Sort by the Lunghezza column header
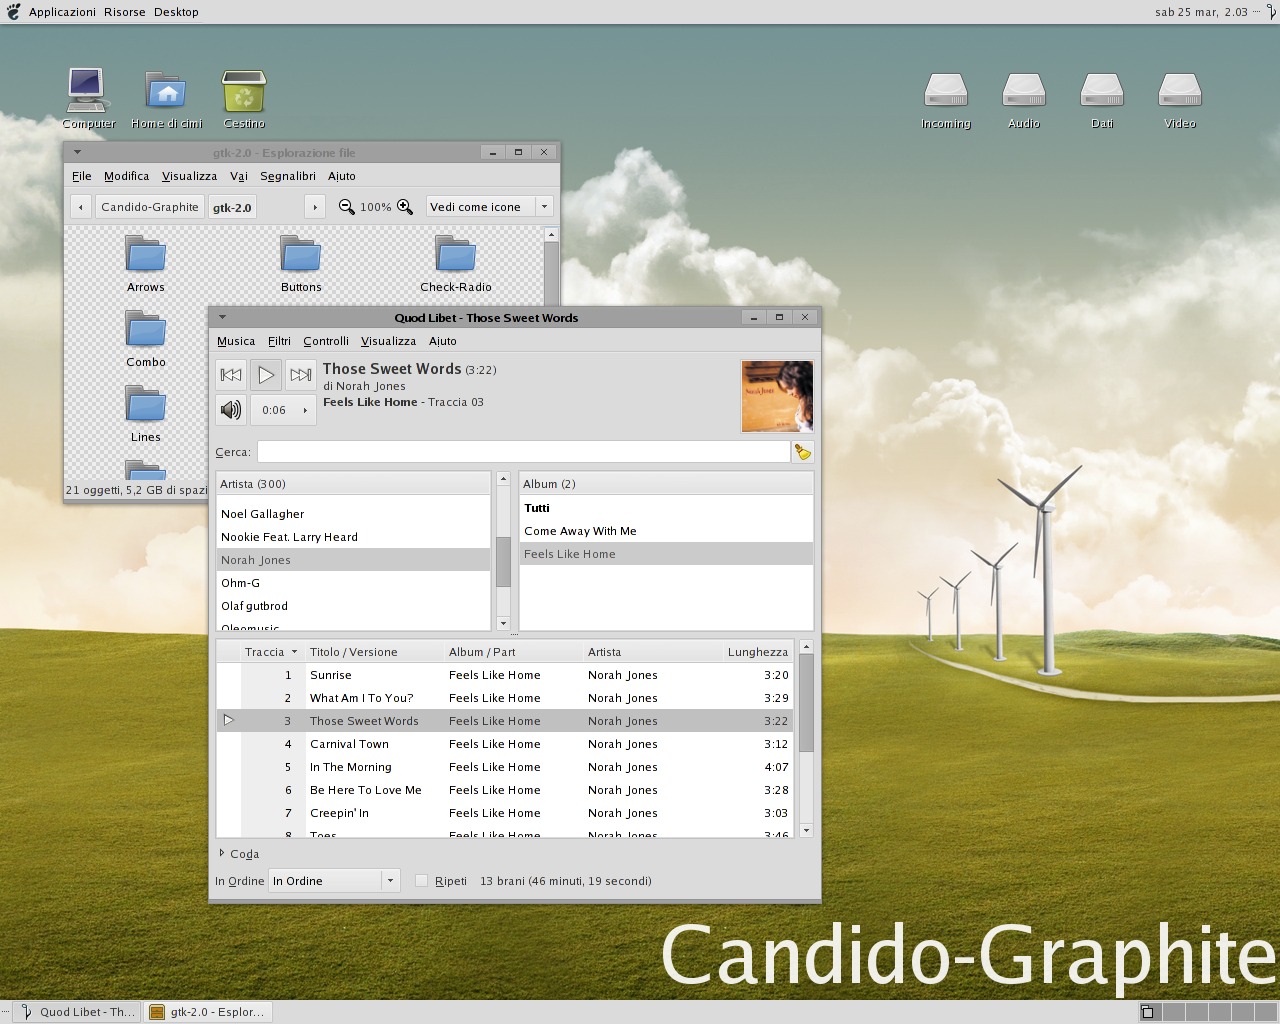The image size is (1280, 1024). [x=758, y=652]
